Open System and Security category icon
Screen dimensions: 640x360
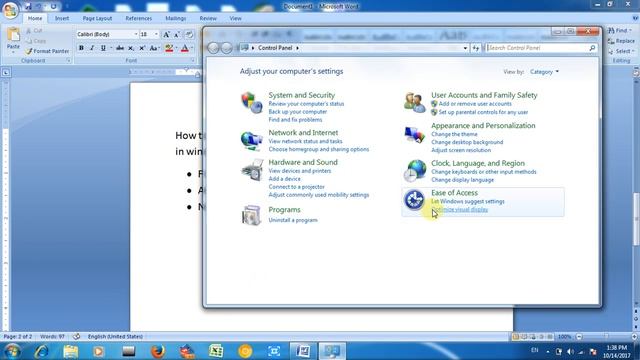click(251, 102)
